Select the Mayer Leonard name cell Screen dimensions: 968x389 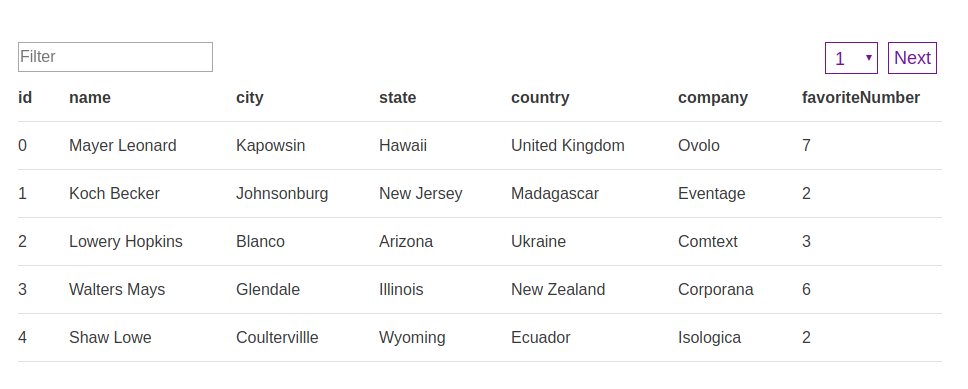point(123,146)
